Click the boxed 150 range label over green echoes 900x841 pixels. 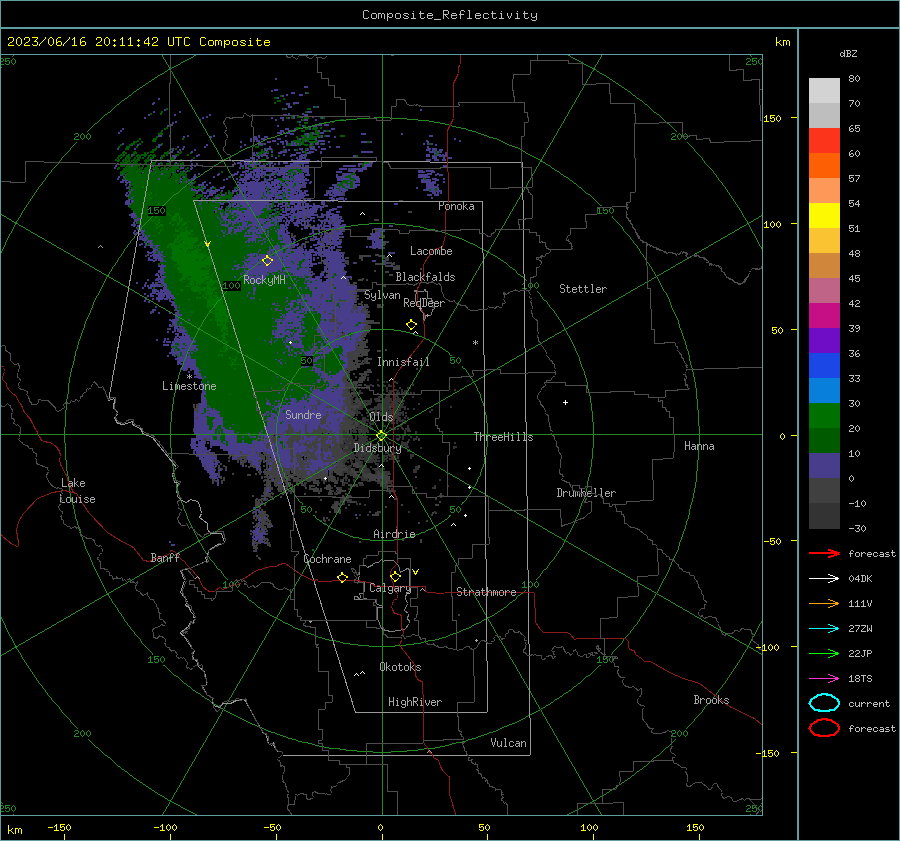156,211
